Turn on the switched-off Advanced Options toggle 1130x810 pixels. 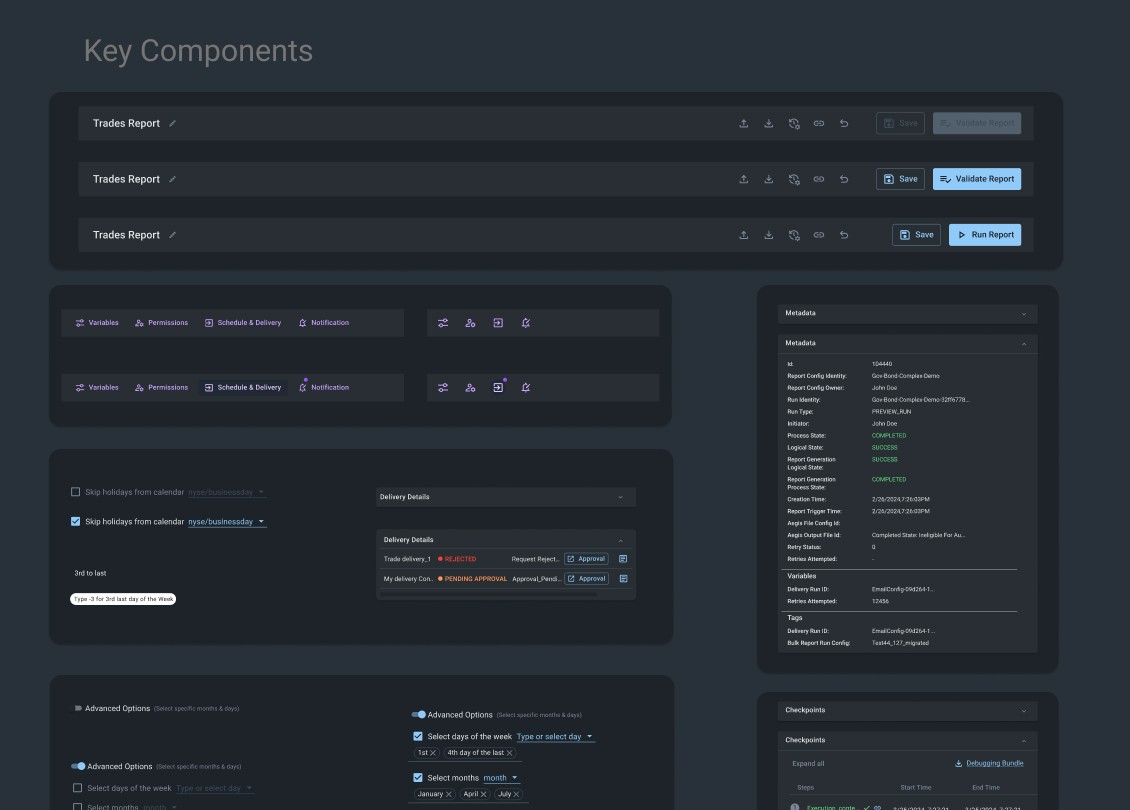coord(77,708)
